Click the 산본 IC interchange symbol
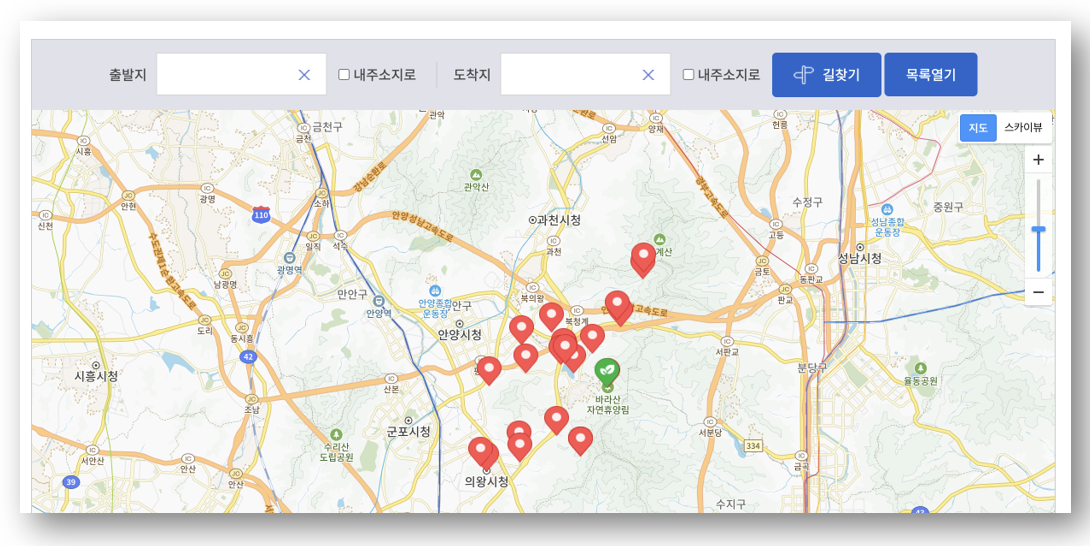The height and width of the screenshot is (546, 1090). click(391, 379)
